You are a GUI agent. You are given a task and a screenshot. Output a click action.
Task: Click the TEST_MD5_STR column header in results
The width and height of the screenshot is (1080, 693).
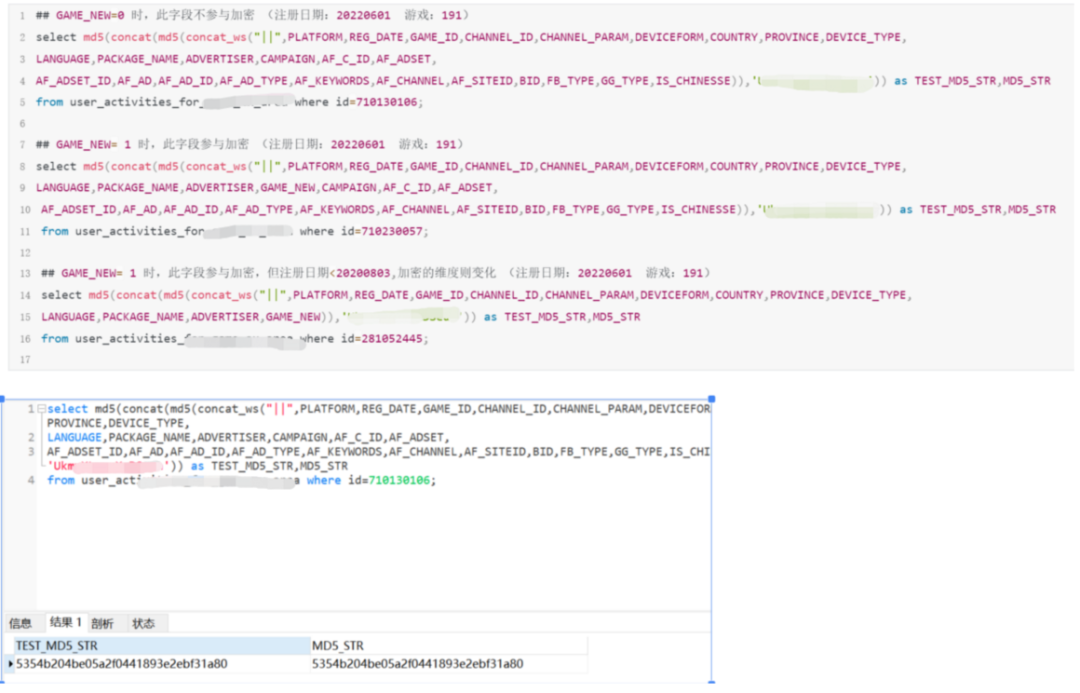tap(161, 645)
